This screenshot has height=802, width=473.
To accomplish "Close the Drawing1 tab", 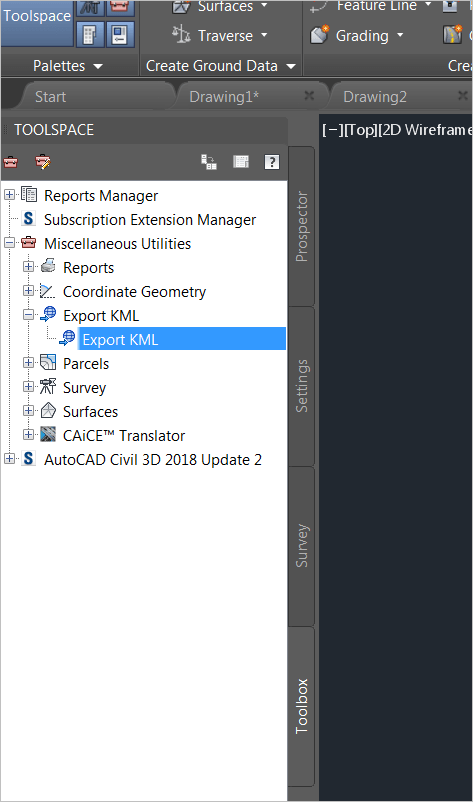I will coord(309,96).
